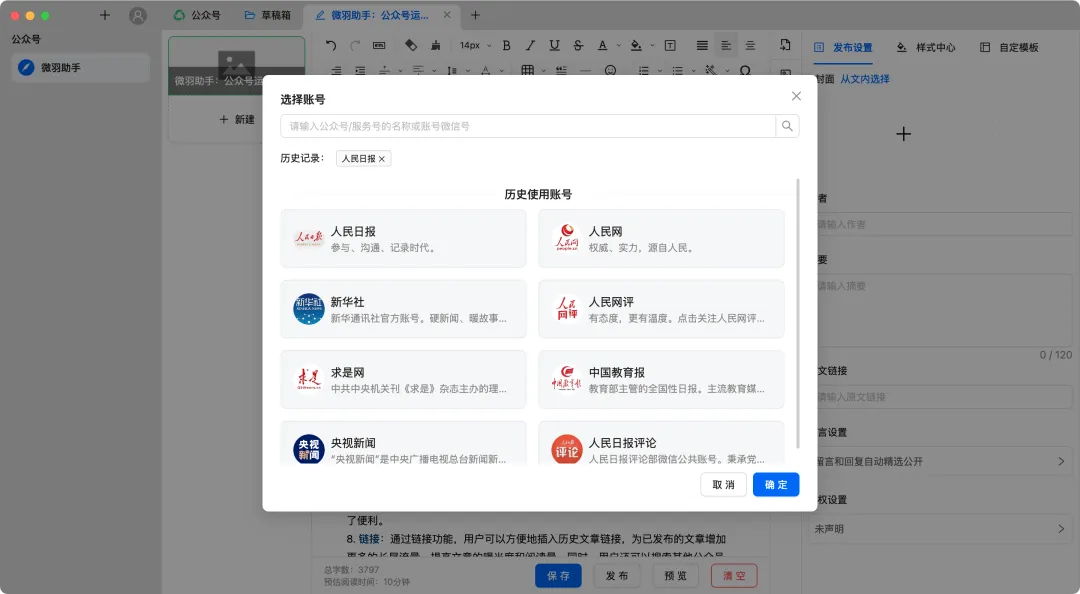This screenshot has width=1080, height=594.
Task: Expand the 未声明 copyright setting
Action: (x=1061, y=529)
